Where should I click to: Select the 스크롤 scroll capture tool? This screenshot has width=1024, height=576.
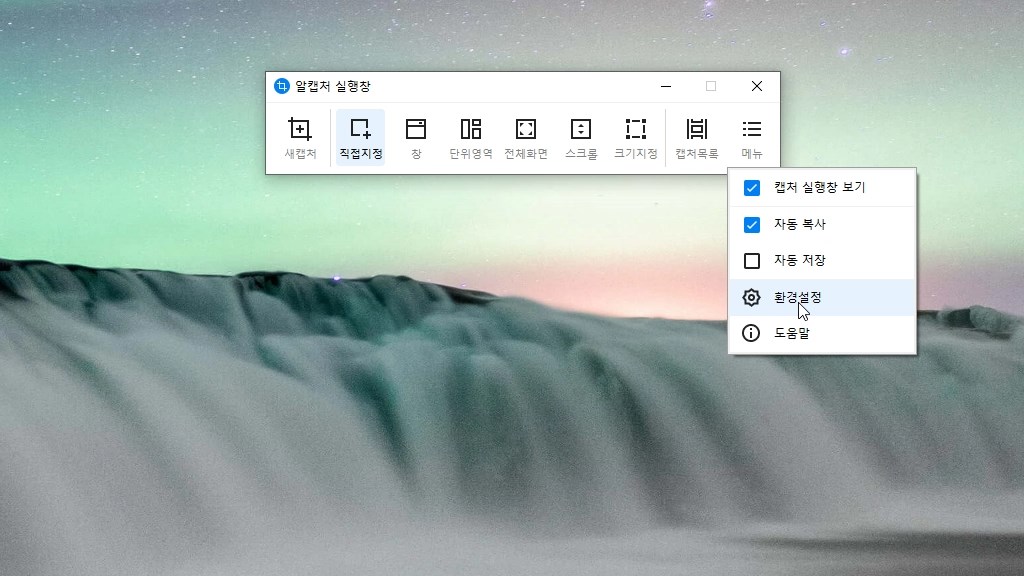point(581,138)
